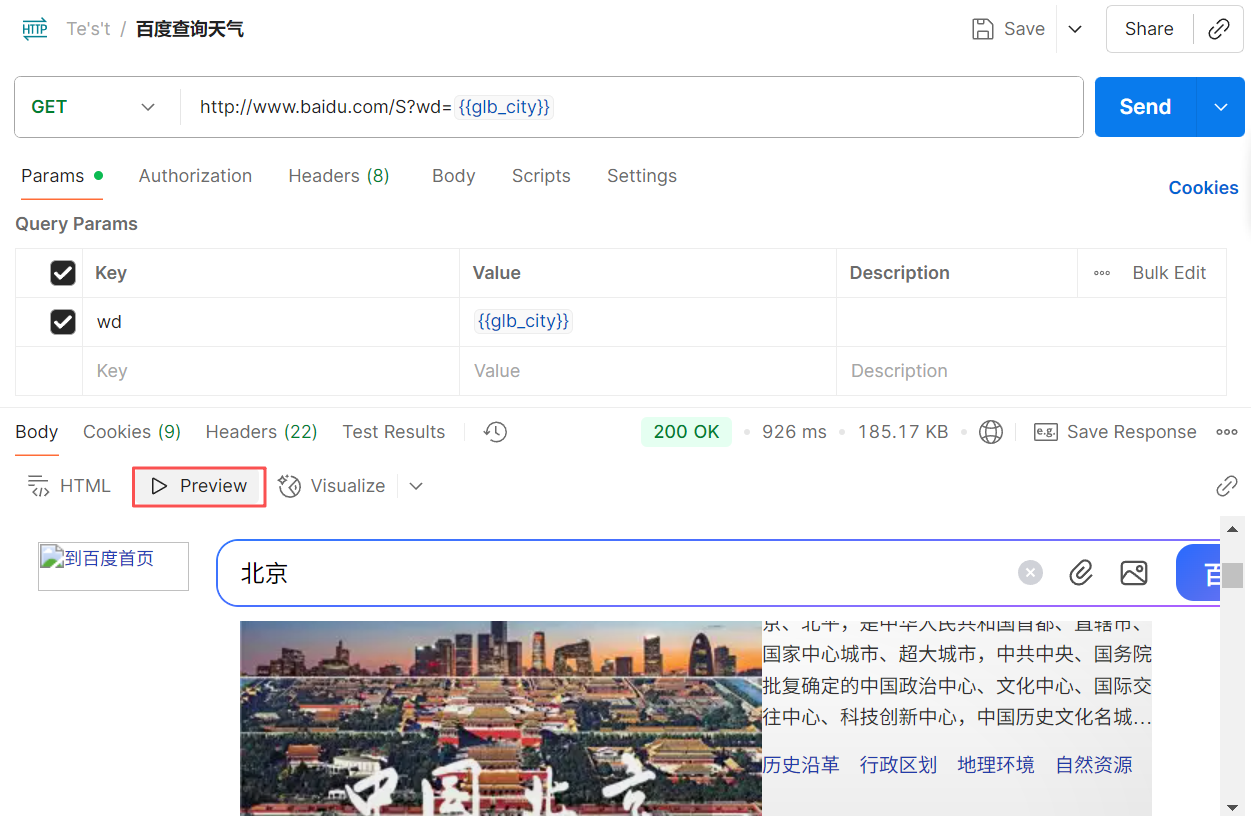Click the empty Description field in the last row
Image resolution: width=1251 pixels, height=816 pixels.
[x=1031, y=371]
